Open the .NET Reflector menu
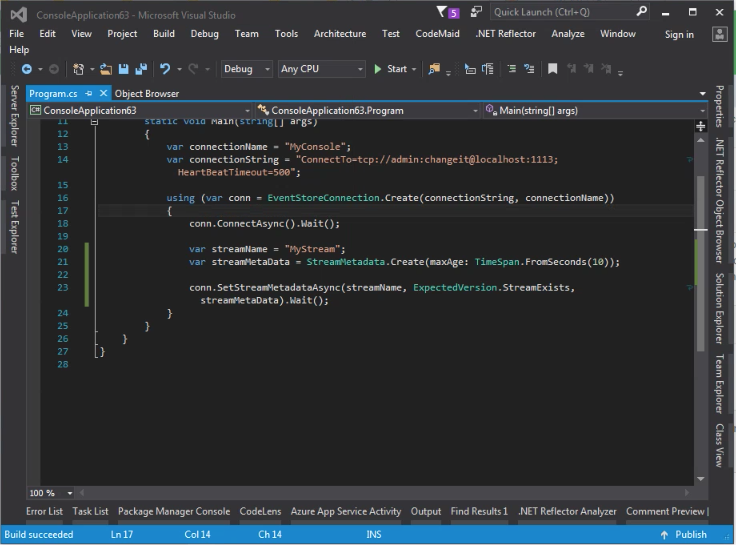The width and height of the screenshot is (736, 545). pos(506,34)
